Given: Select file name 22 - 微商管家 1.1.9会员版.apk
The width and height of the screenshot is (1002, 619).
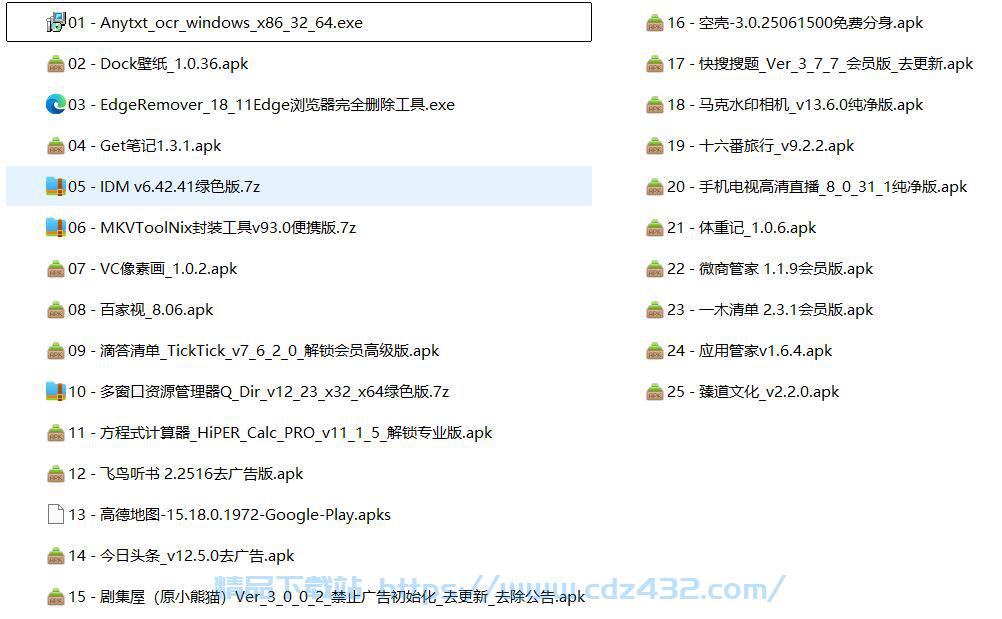Looking at the screenshot, I should (770, 269).
